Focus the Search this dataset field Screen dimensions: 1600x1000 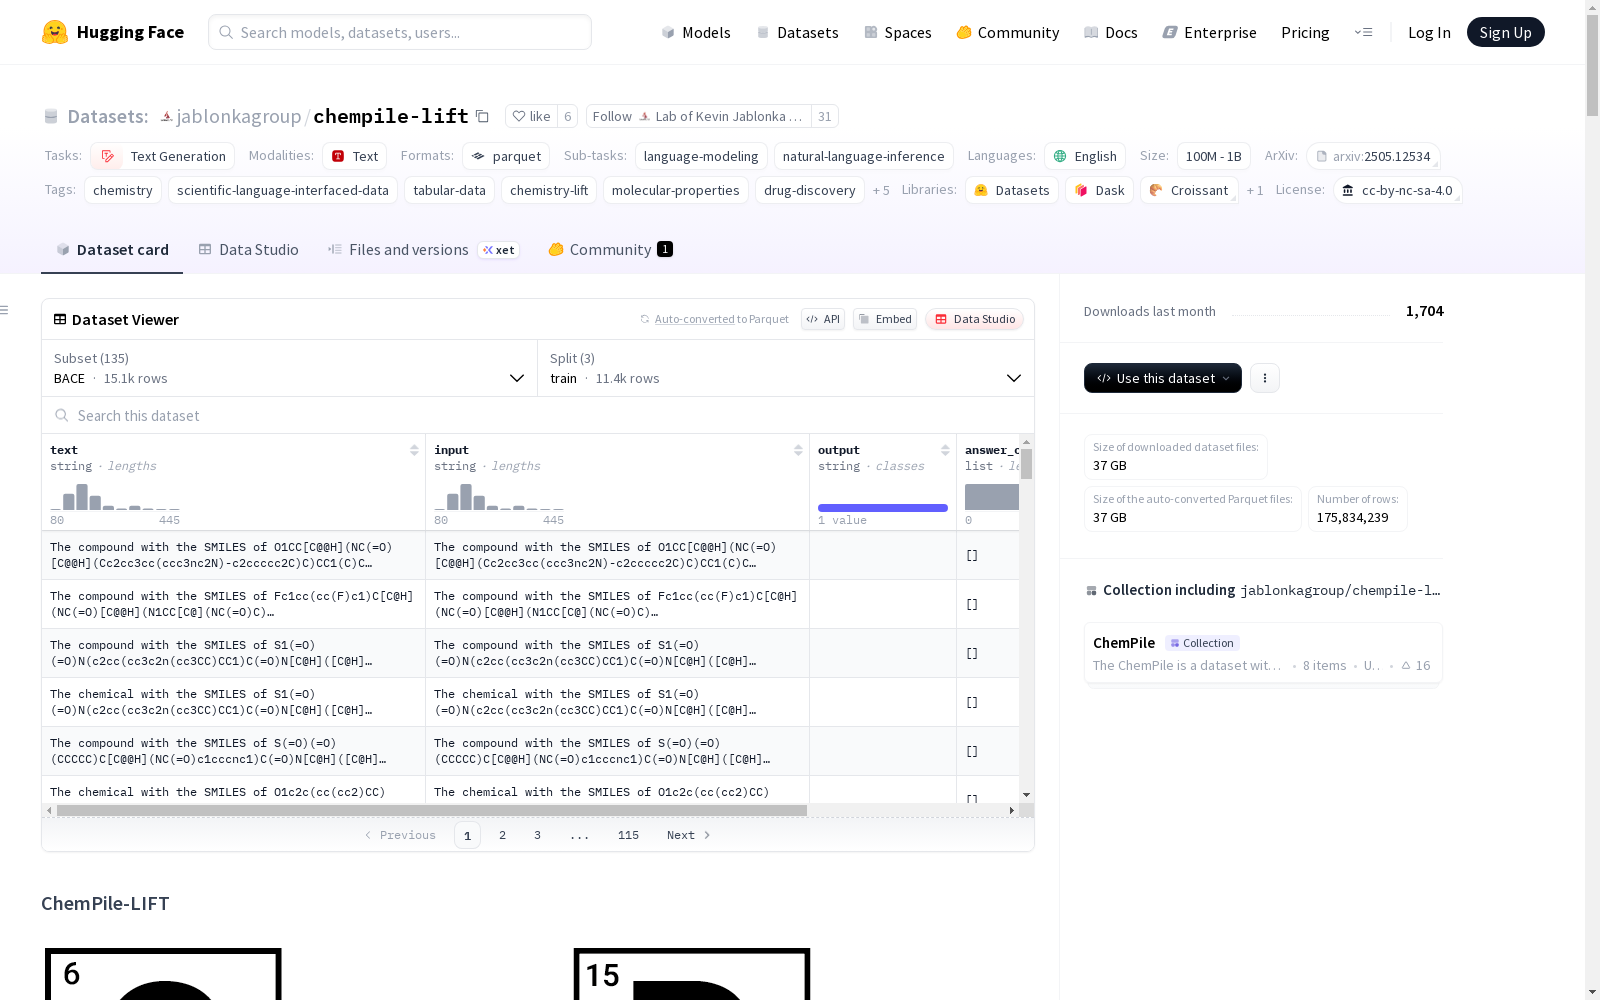[538, 415]
